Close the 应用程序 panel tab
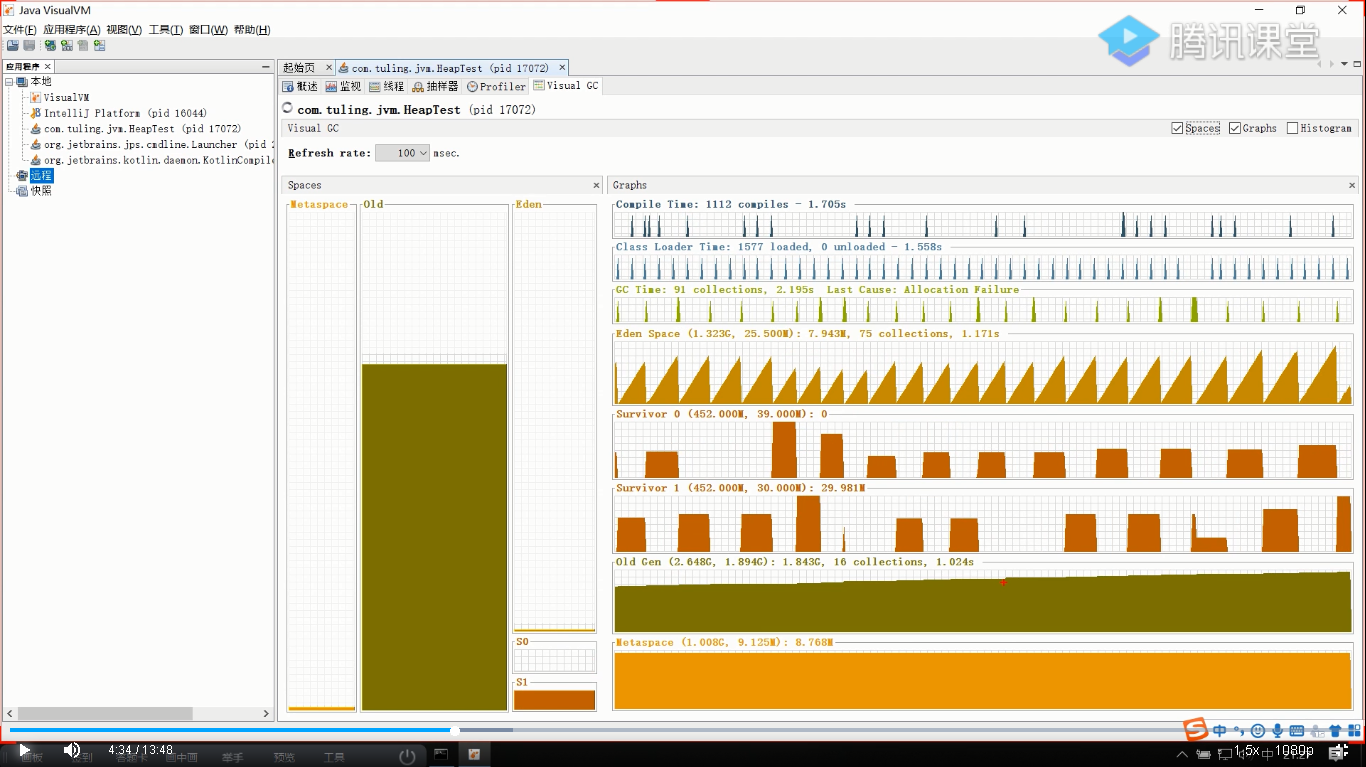 point(48,66)
